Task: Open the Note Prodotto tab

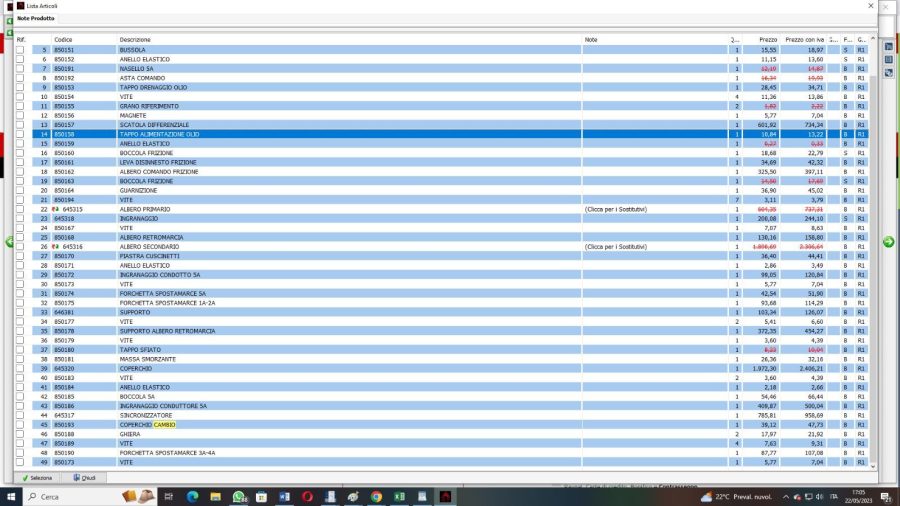Action: [36, 18]
